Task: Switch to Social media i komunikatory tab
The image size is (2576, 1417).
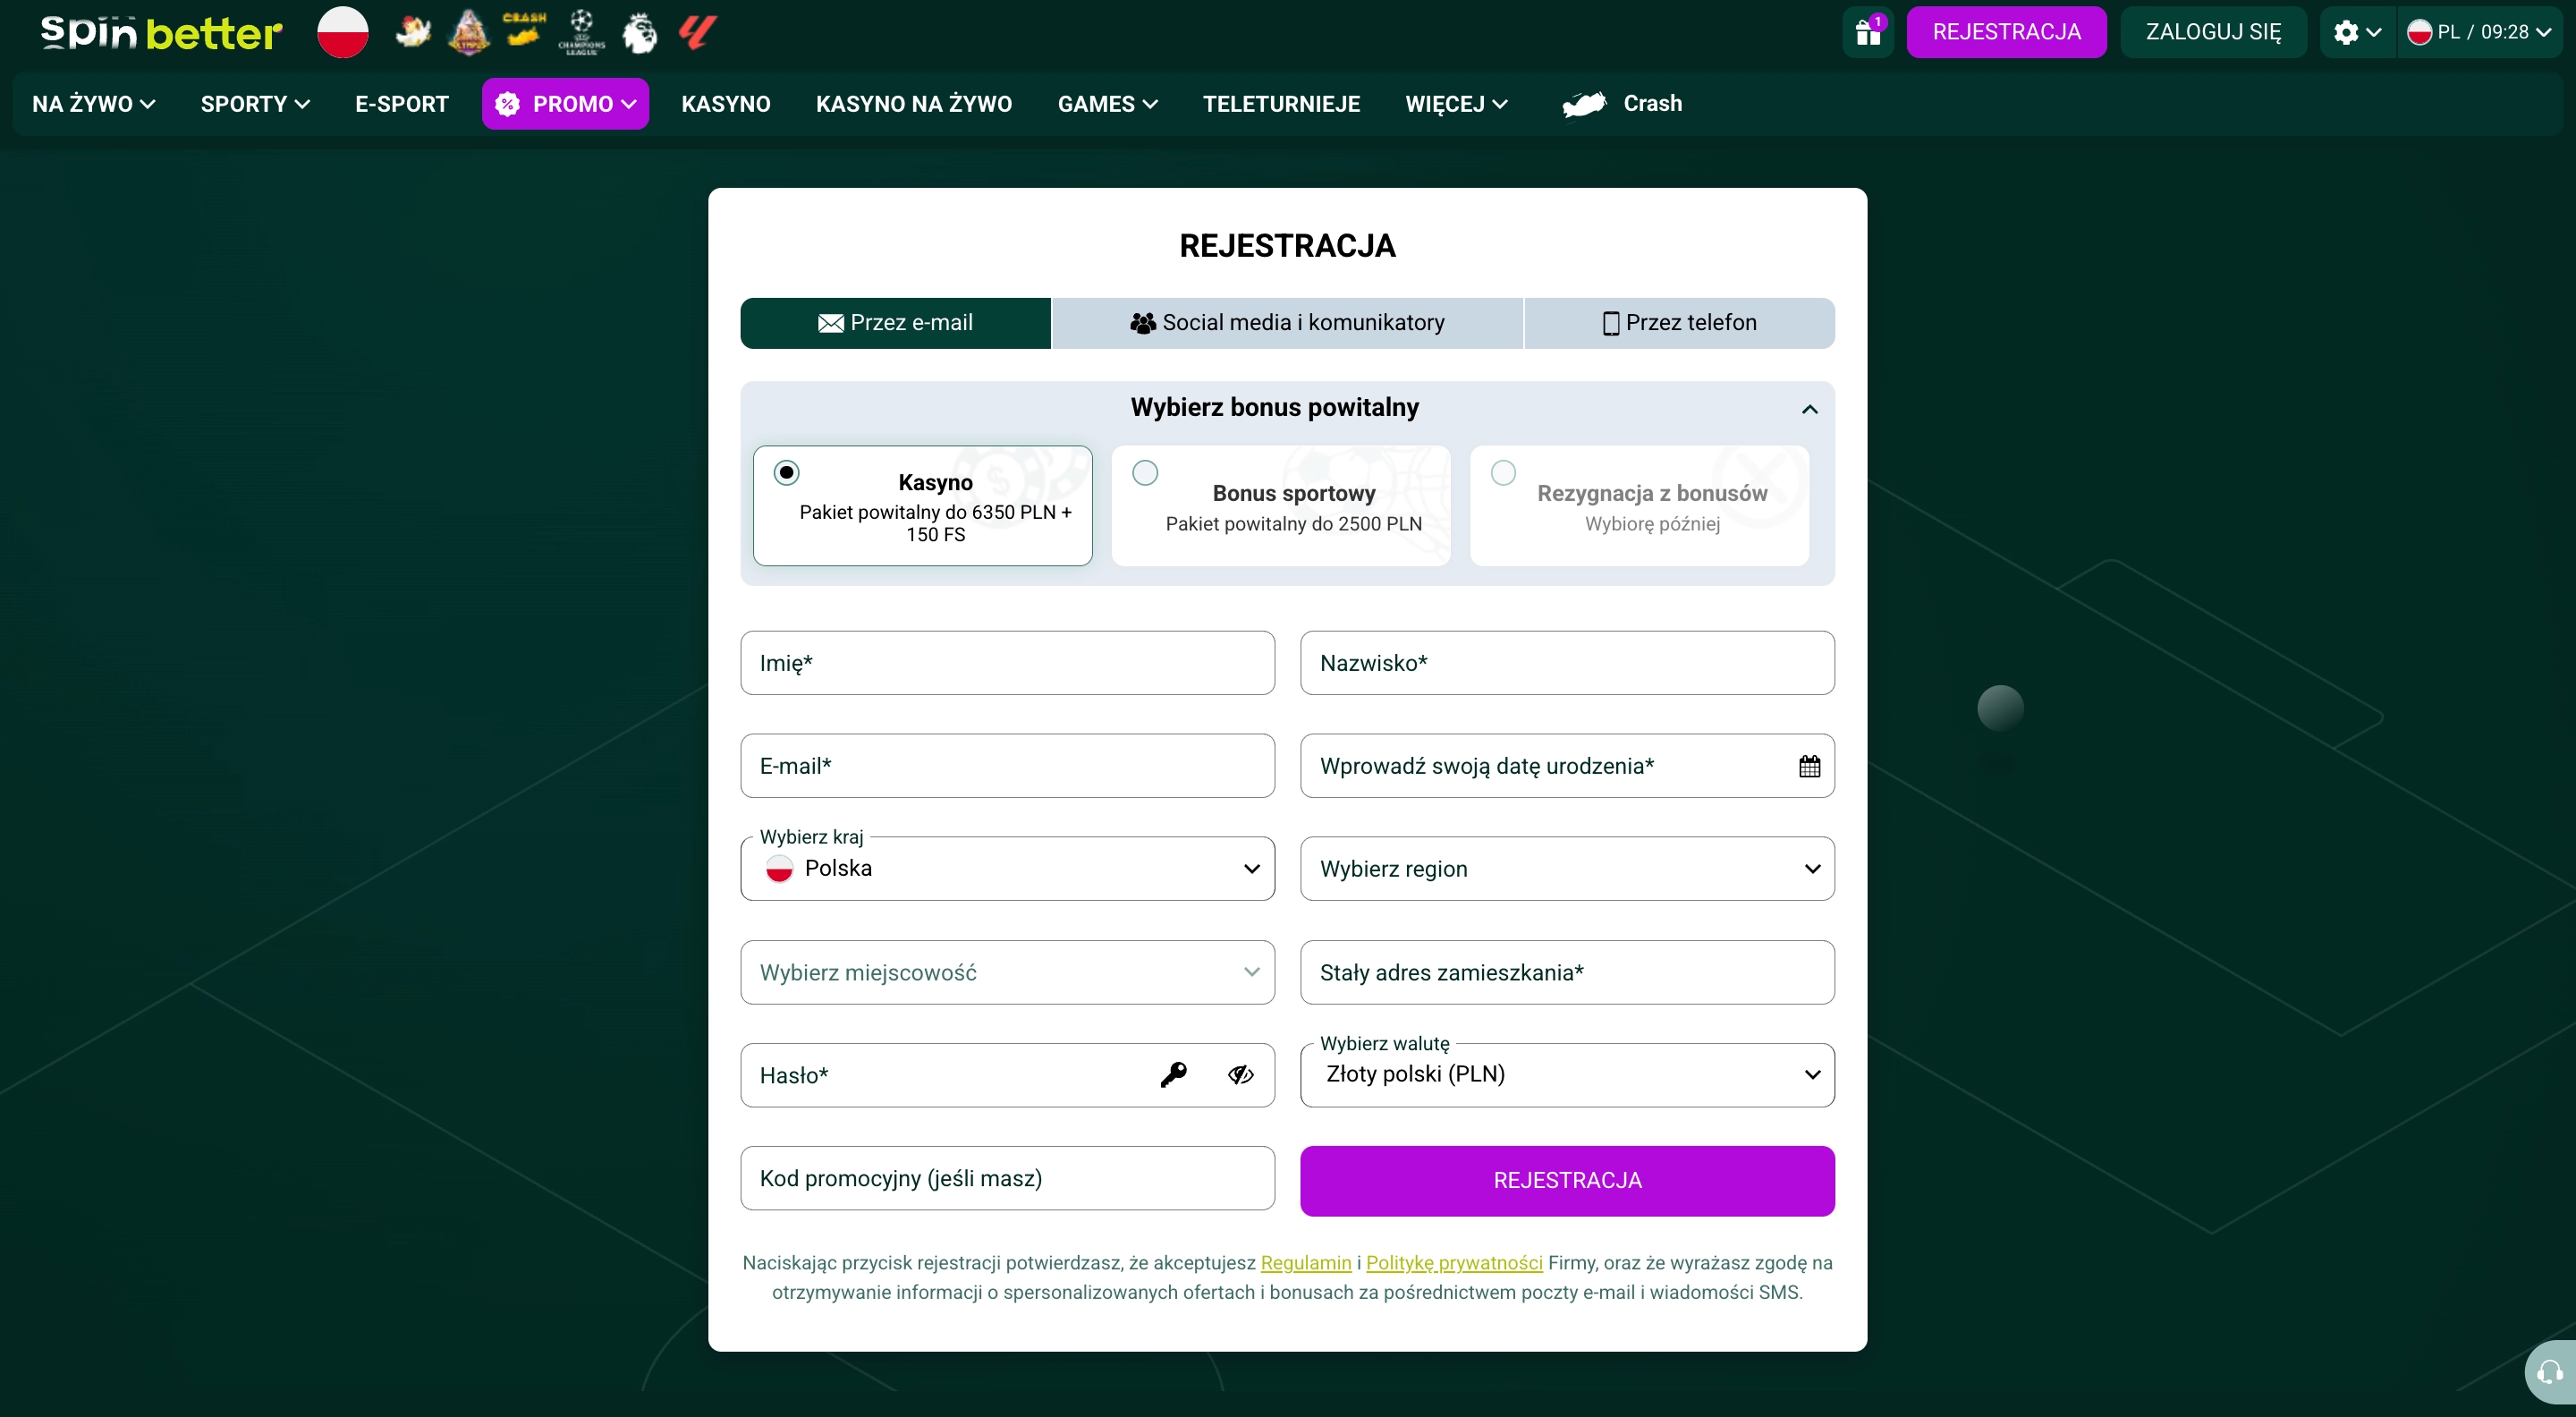Action: point(1287,323)
